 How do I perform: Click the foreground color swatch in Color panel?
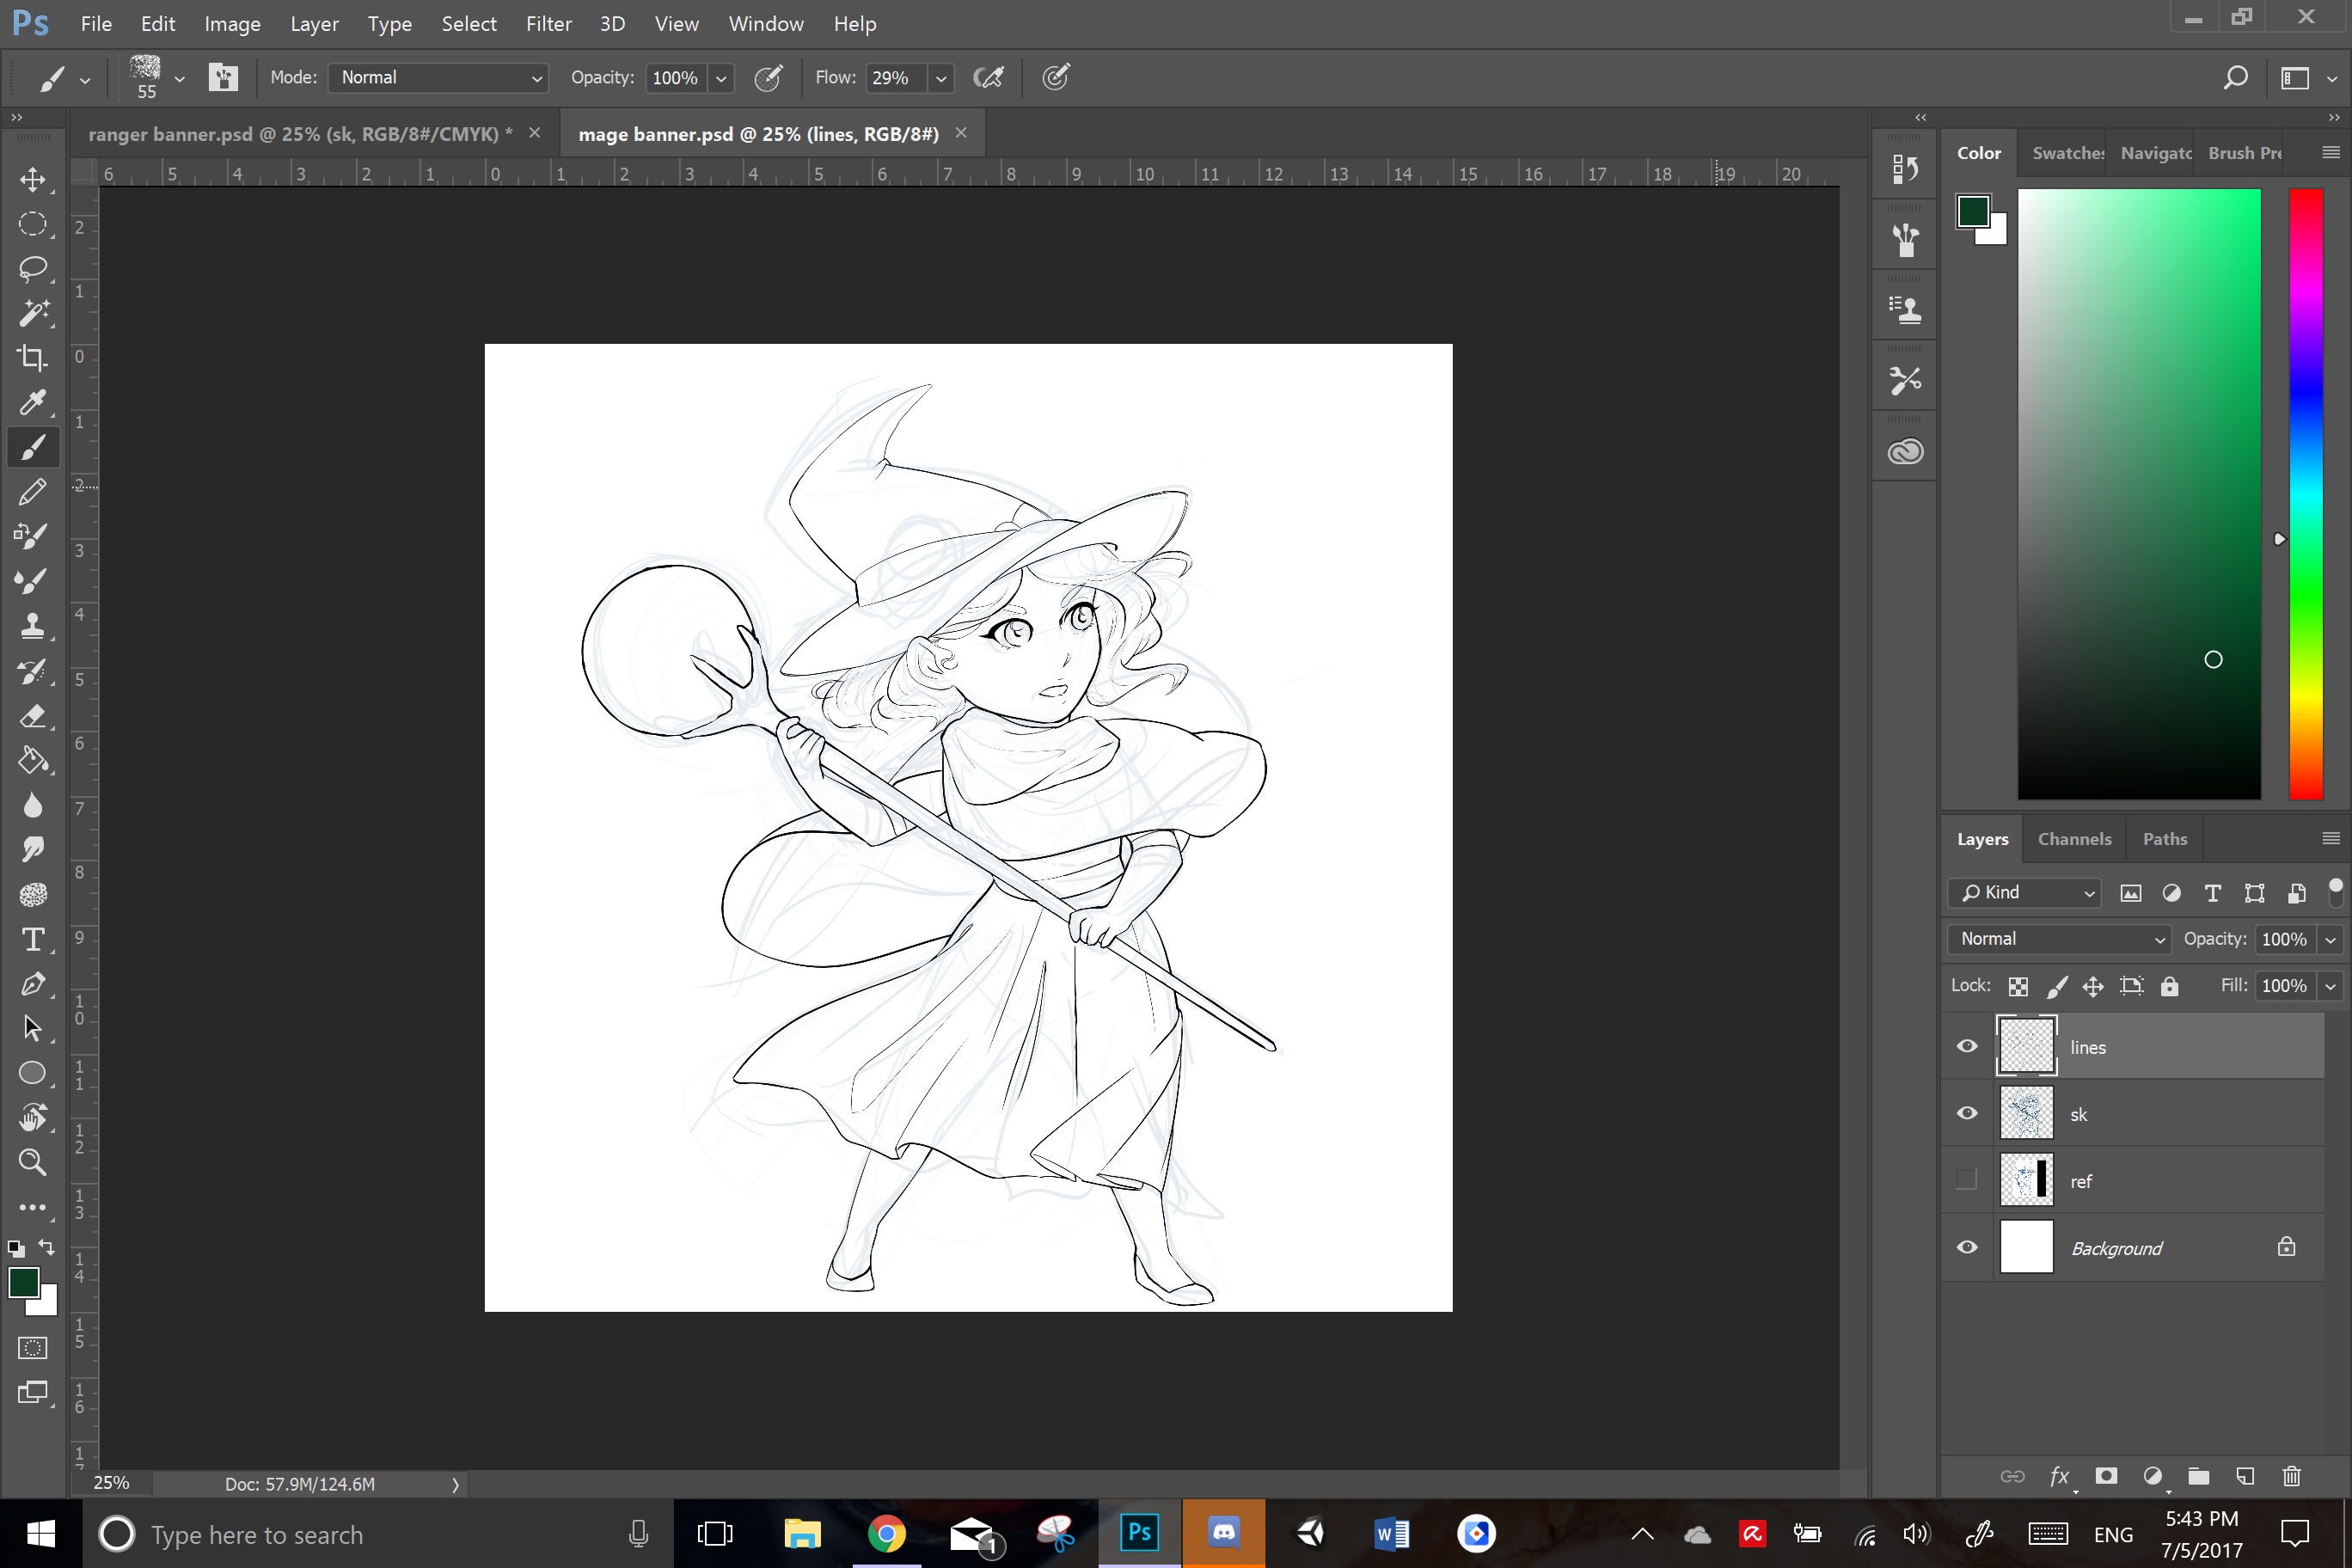(1973, 211)
